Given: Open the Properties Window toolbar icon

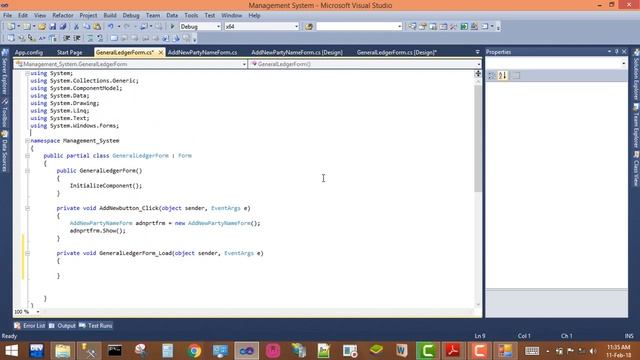Looking at the screenshot, I should coord(423,27).
